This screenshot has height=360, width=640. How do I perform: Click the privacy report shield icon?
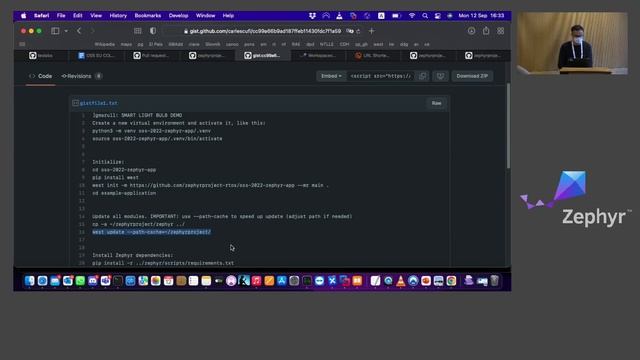click(153, 31)
